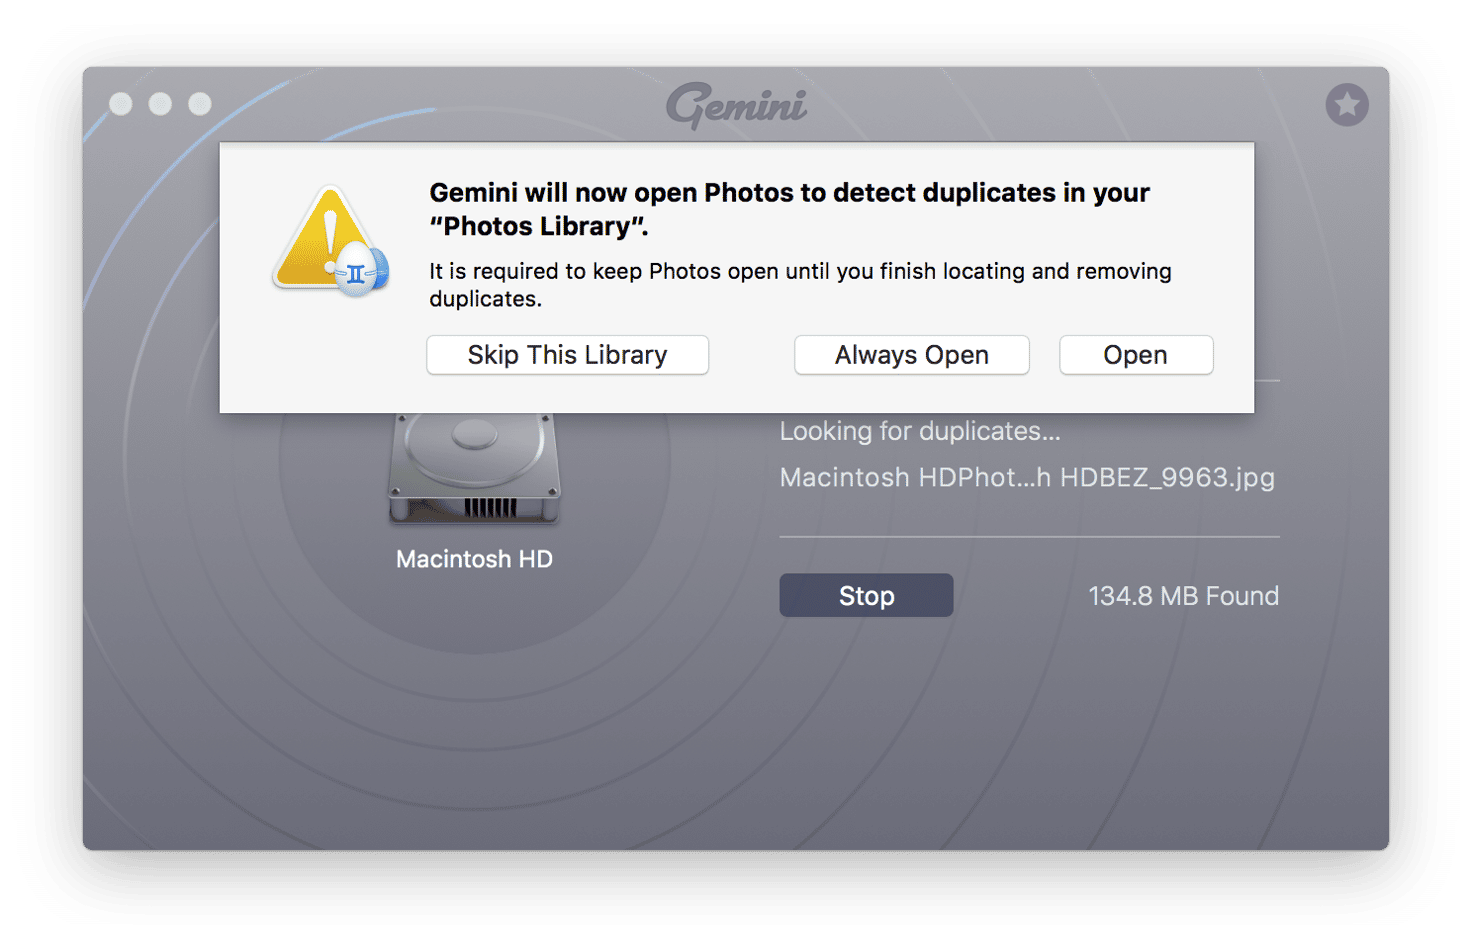1472x949 pixels.
Task: Click the Skip This Library button
Action: 567,355
